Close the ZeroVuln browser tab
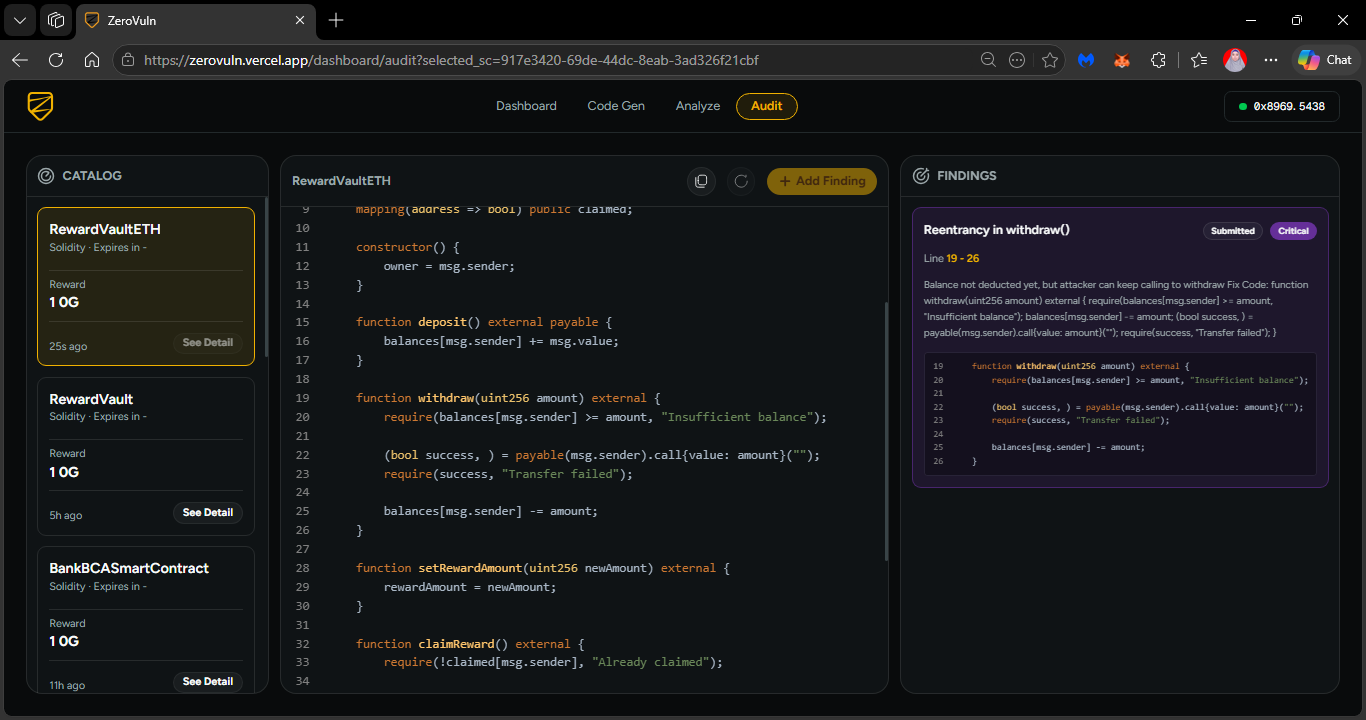The width and height of the screenshot is (1366, 720). [x=300, y=20]
